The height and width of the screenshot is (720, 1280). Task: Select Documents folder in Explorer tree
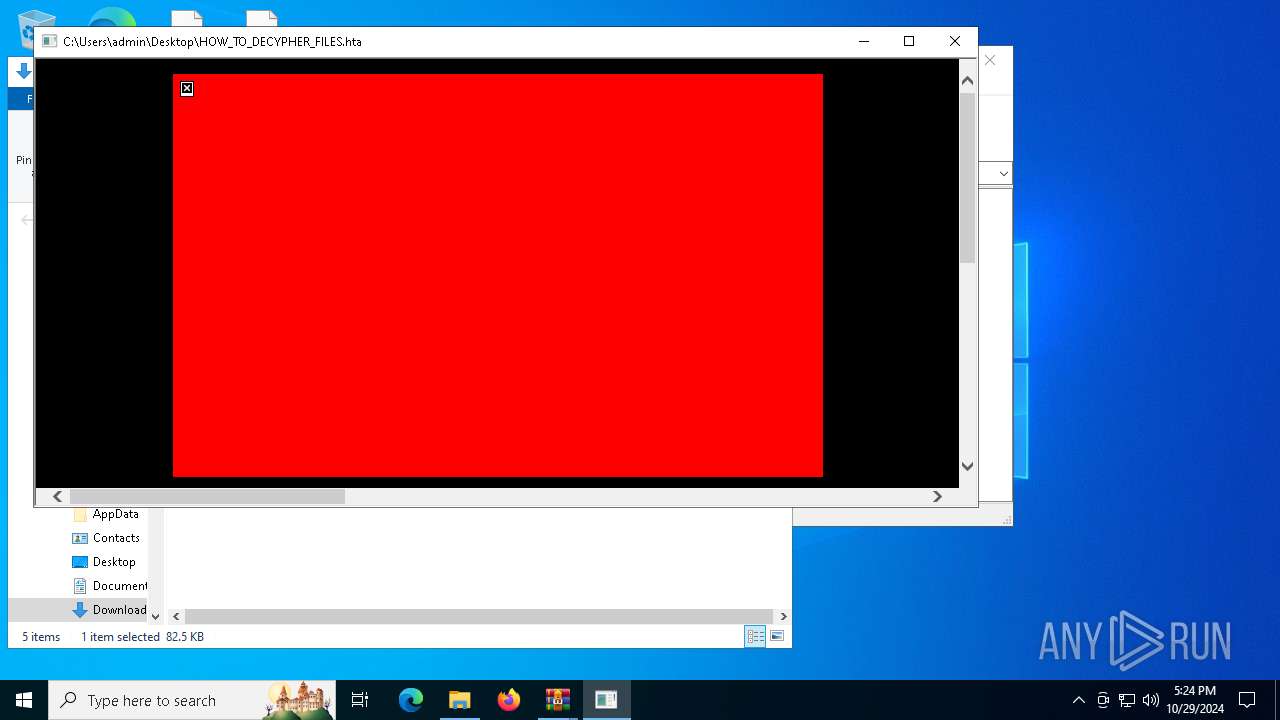[x=120, y=586]
